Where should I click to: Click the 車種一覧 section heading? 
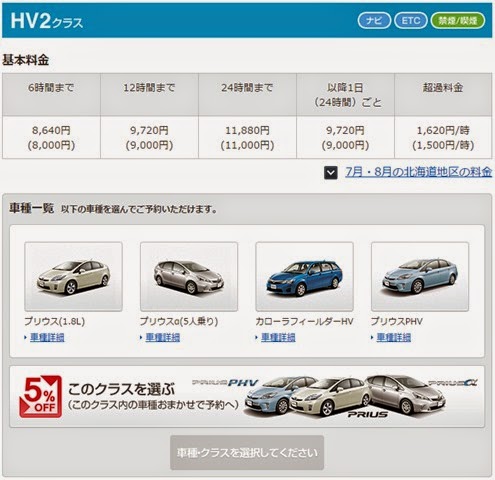31,208
